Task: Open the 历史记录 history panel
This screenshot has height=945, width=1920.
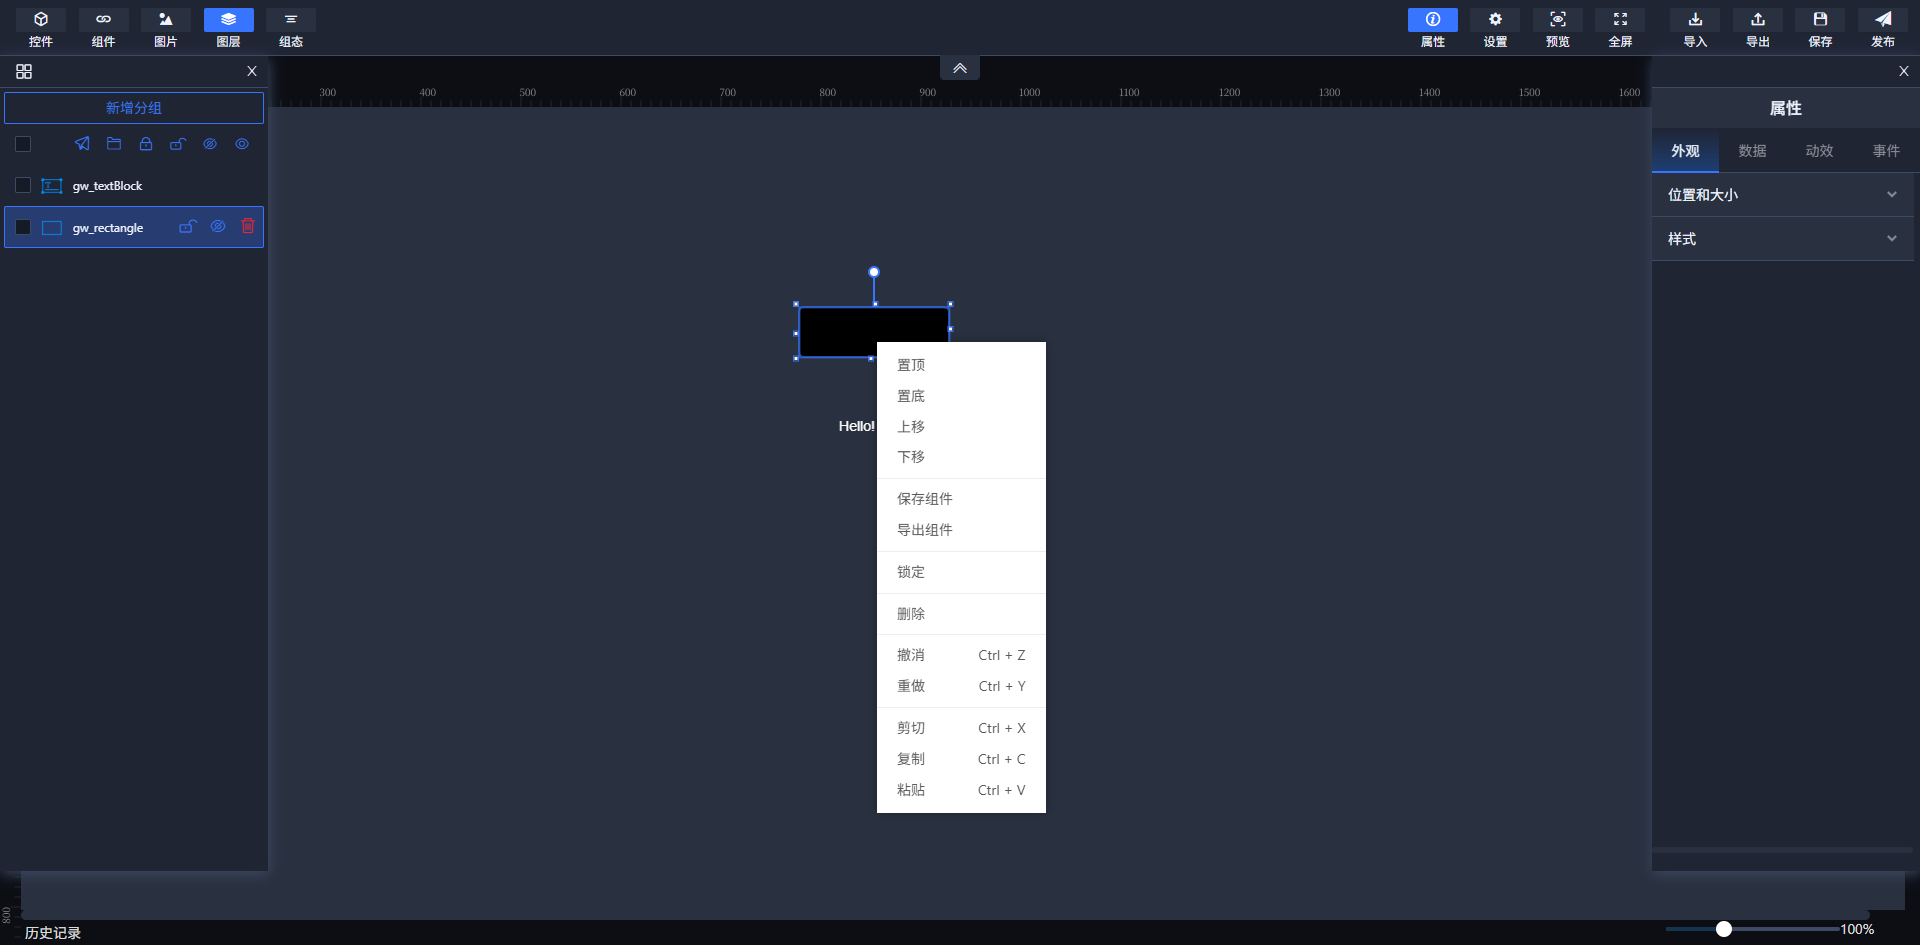Action: point(53,933)
